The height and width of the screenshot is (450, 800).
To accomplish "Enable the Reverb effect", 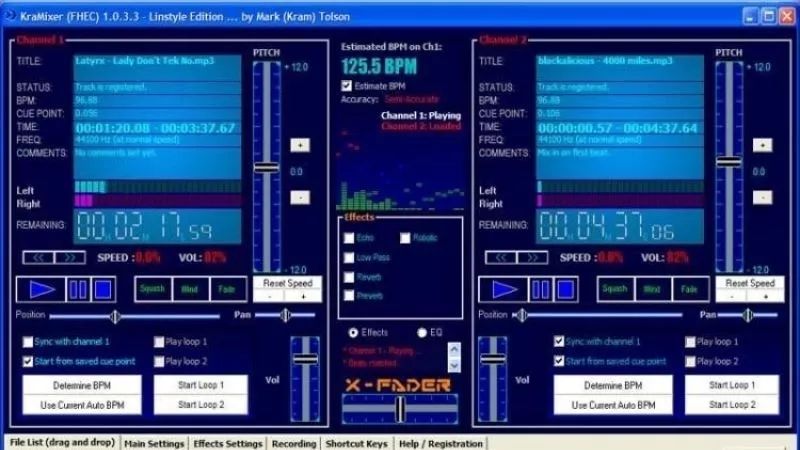I will coord(349,277).
